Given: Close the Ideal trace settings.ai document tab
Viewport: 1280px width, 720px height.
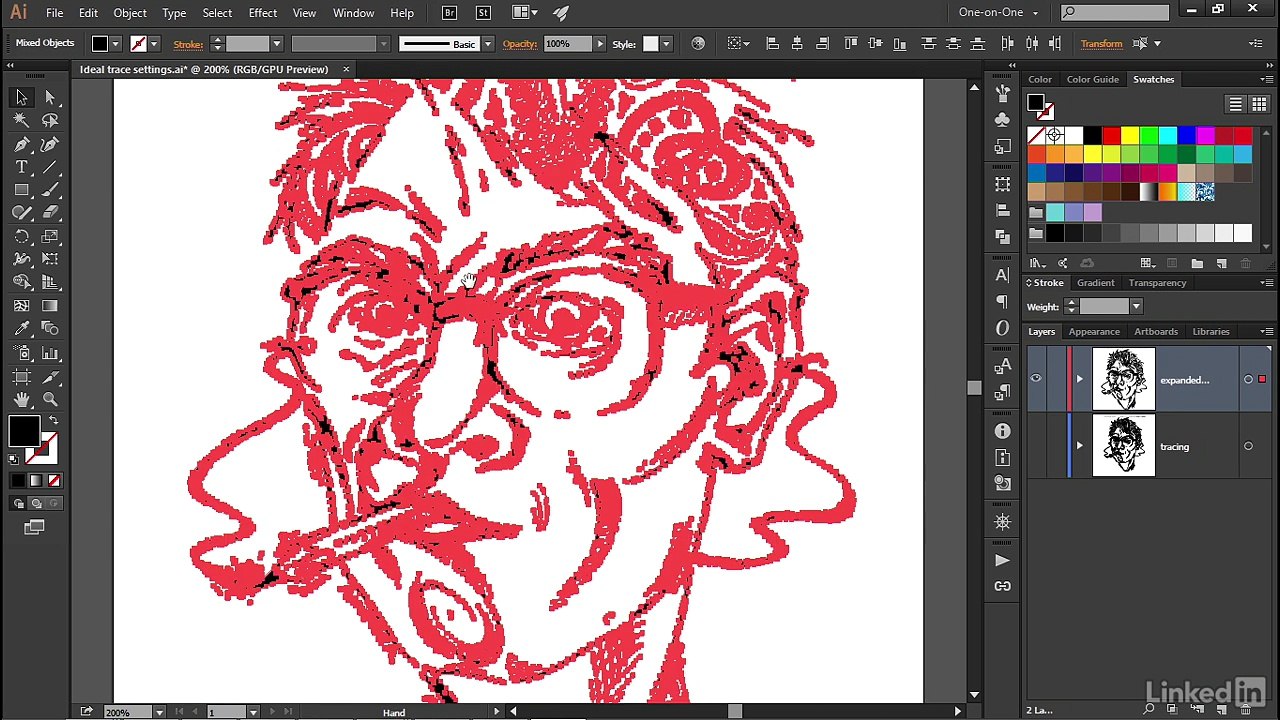Looking at the screenshot, I should pyautogui.click(x=346, y=69).
